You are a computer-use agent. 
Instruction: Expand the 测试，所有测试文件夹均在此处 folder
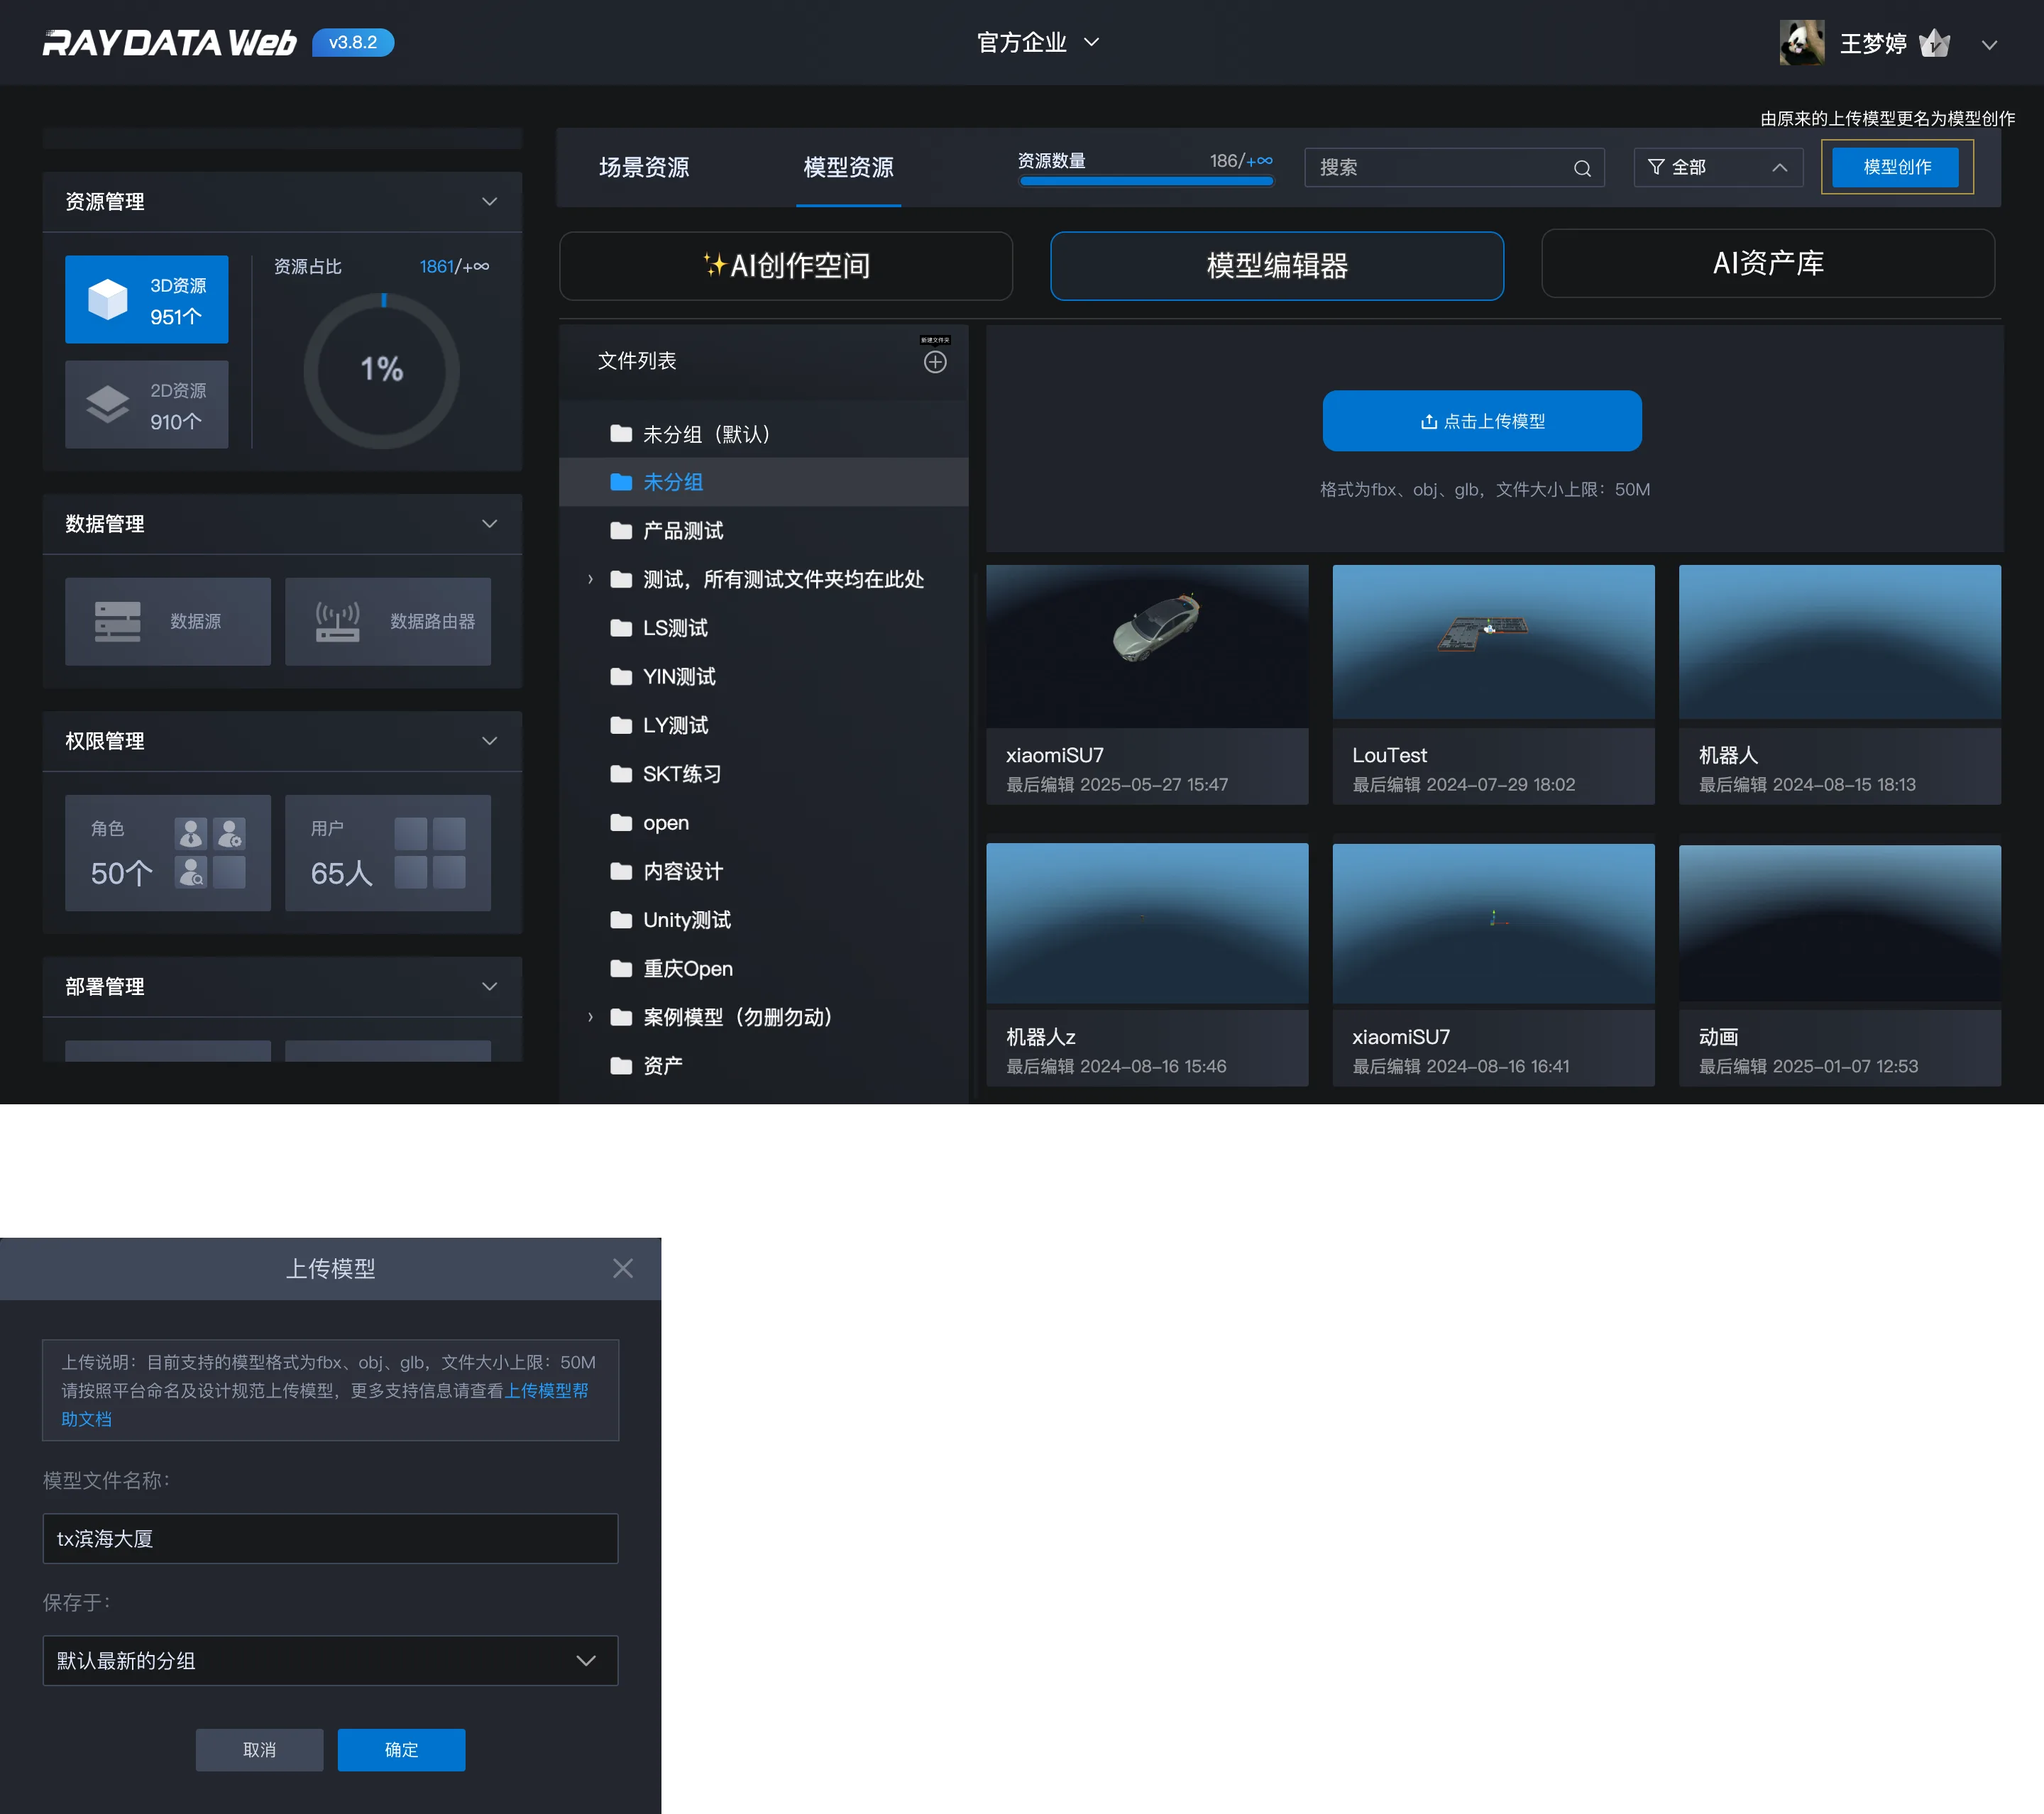[590, 579]
